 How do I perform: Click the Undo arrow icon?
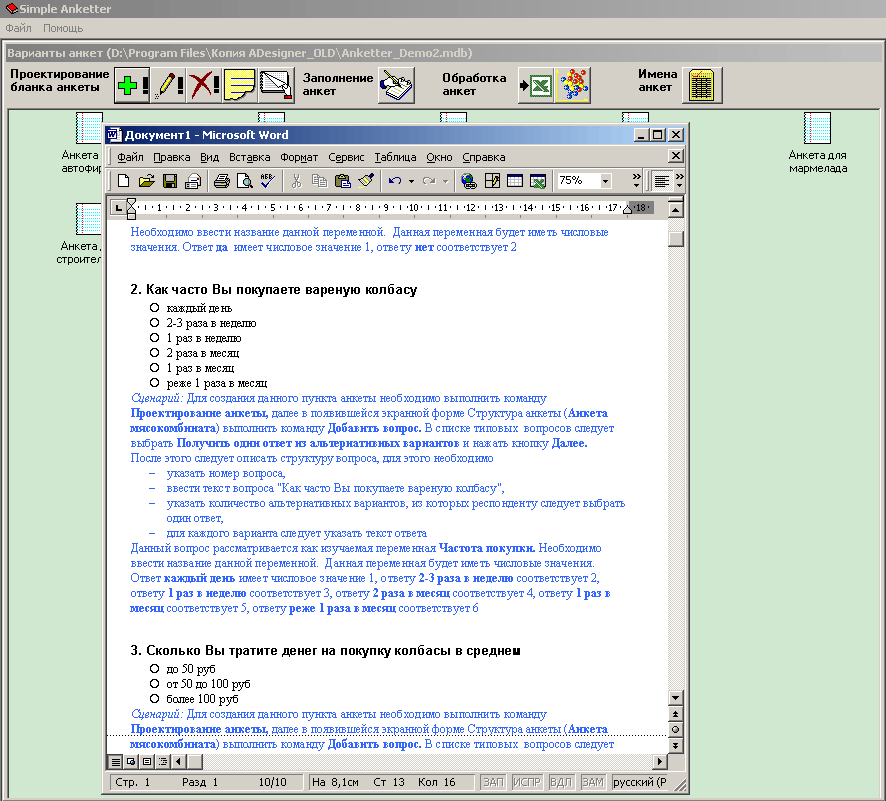point(394,181)
